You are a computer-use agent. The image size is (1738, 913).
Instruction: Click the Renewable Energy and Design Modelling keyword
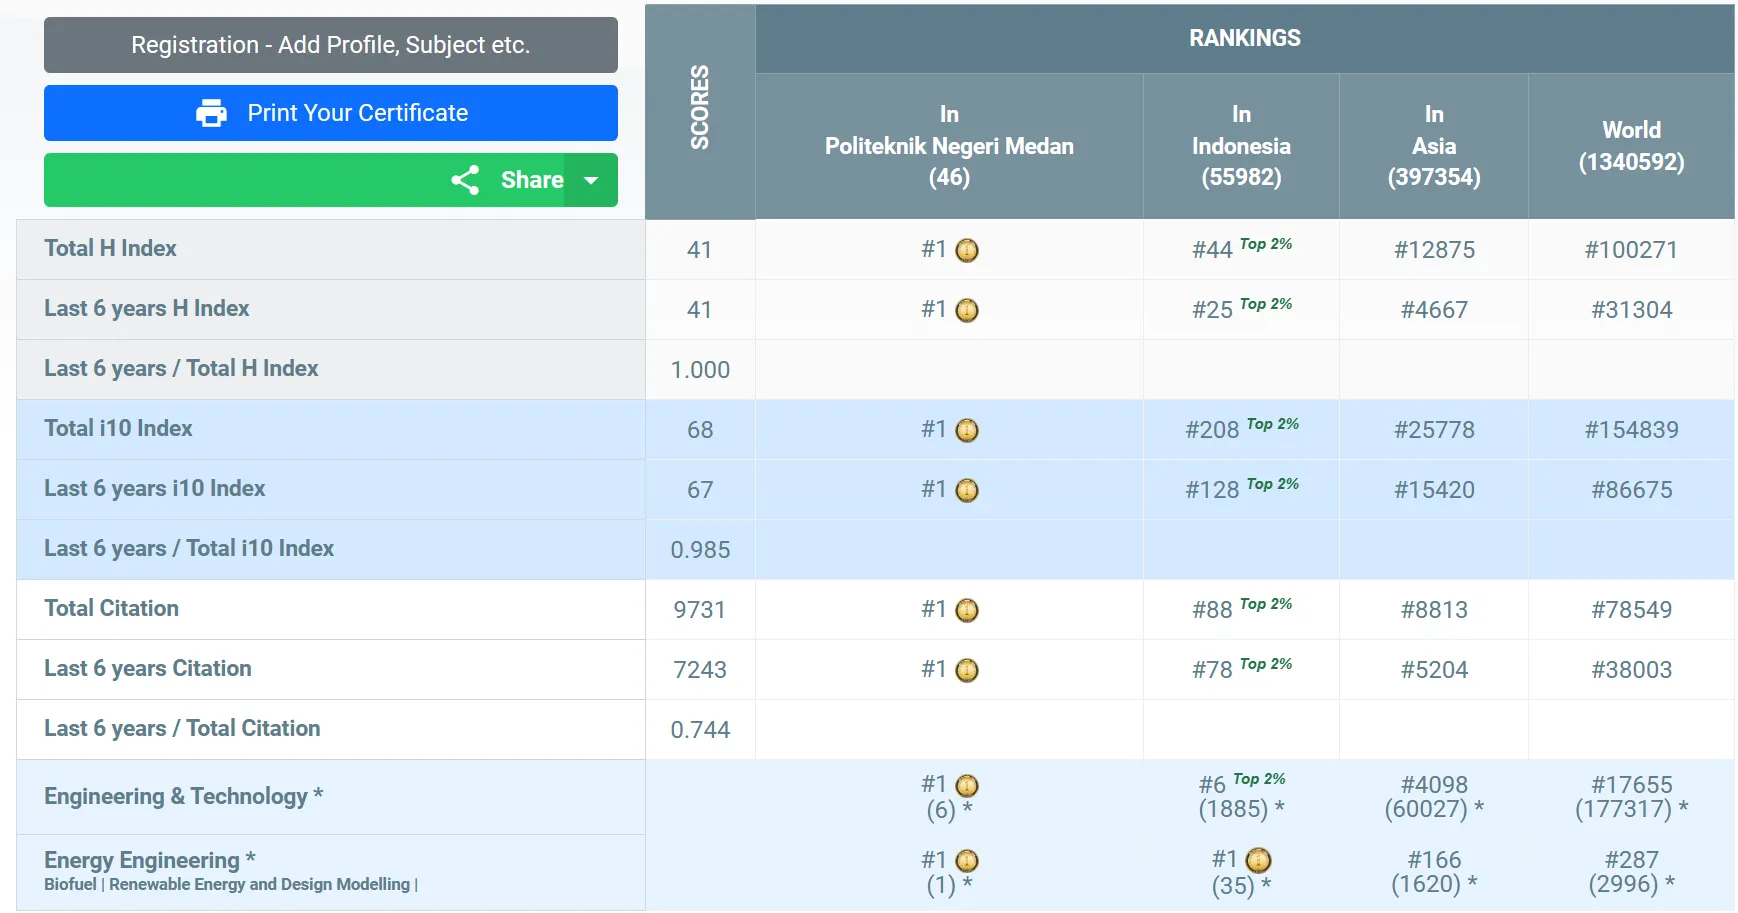point(259,885)
